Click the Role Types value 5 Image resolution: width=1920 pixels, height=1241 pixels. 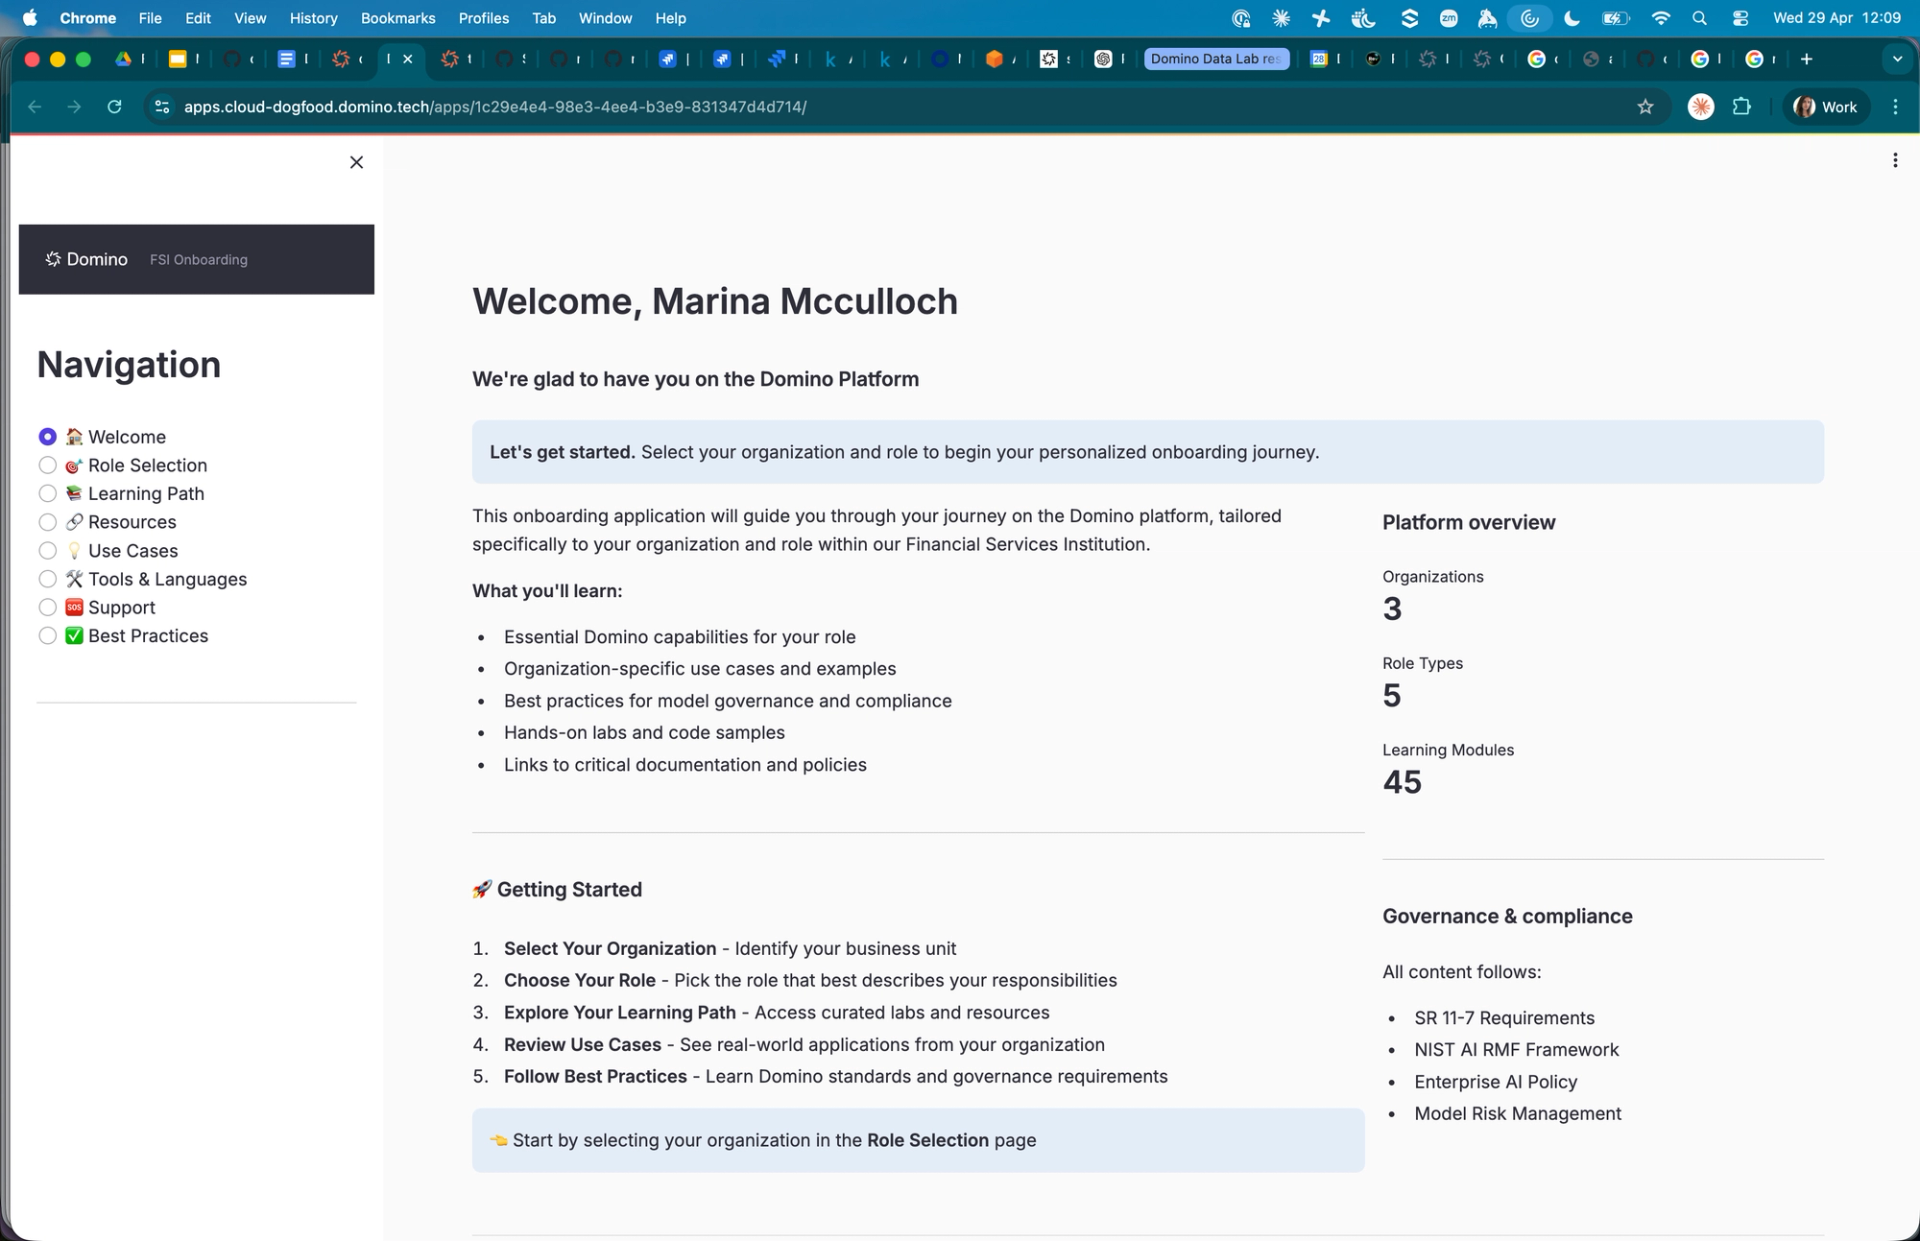tap(1391, 695)
